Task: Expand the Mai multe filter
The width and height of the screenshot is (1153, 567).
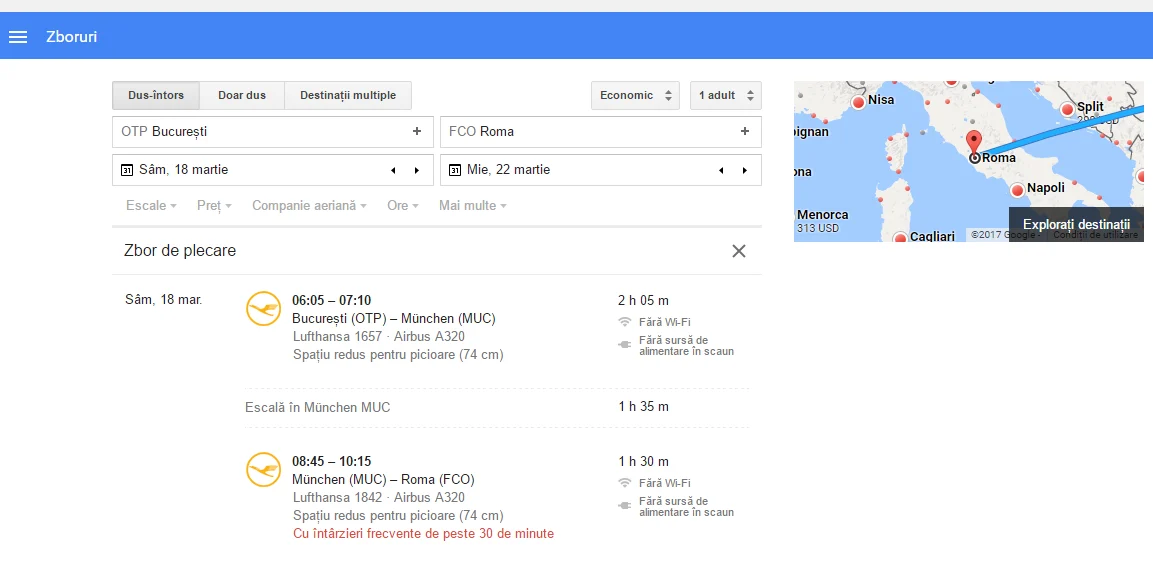Action: [473, 206]
